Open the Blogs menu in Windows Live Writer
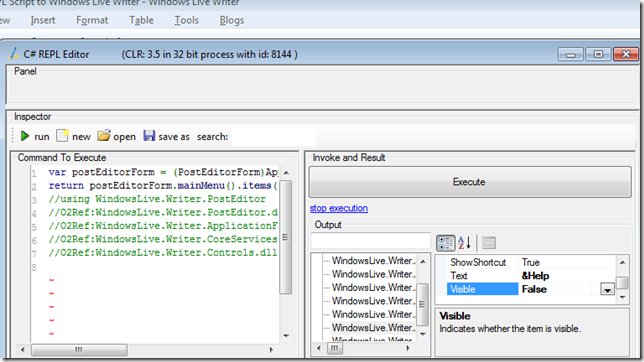The image size is (644, 362). click(x=232, y=20)
